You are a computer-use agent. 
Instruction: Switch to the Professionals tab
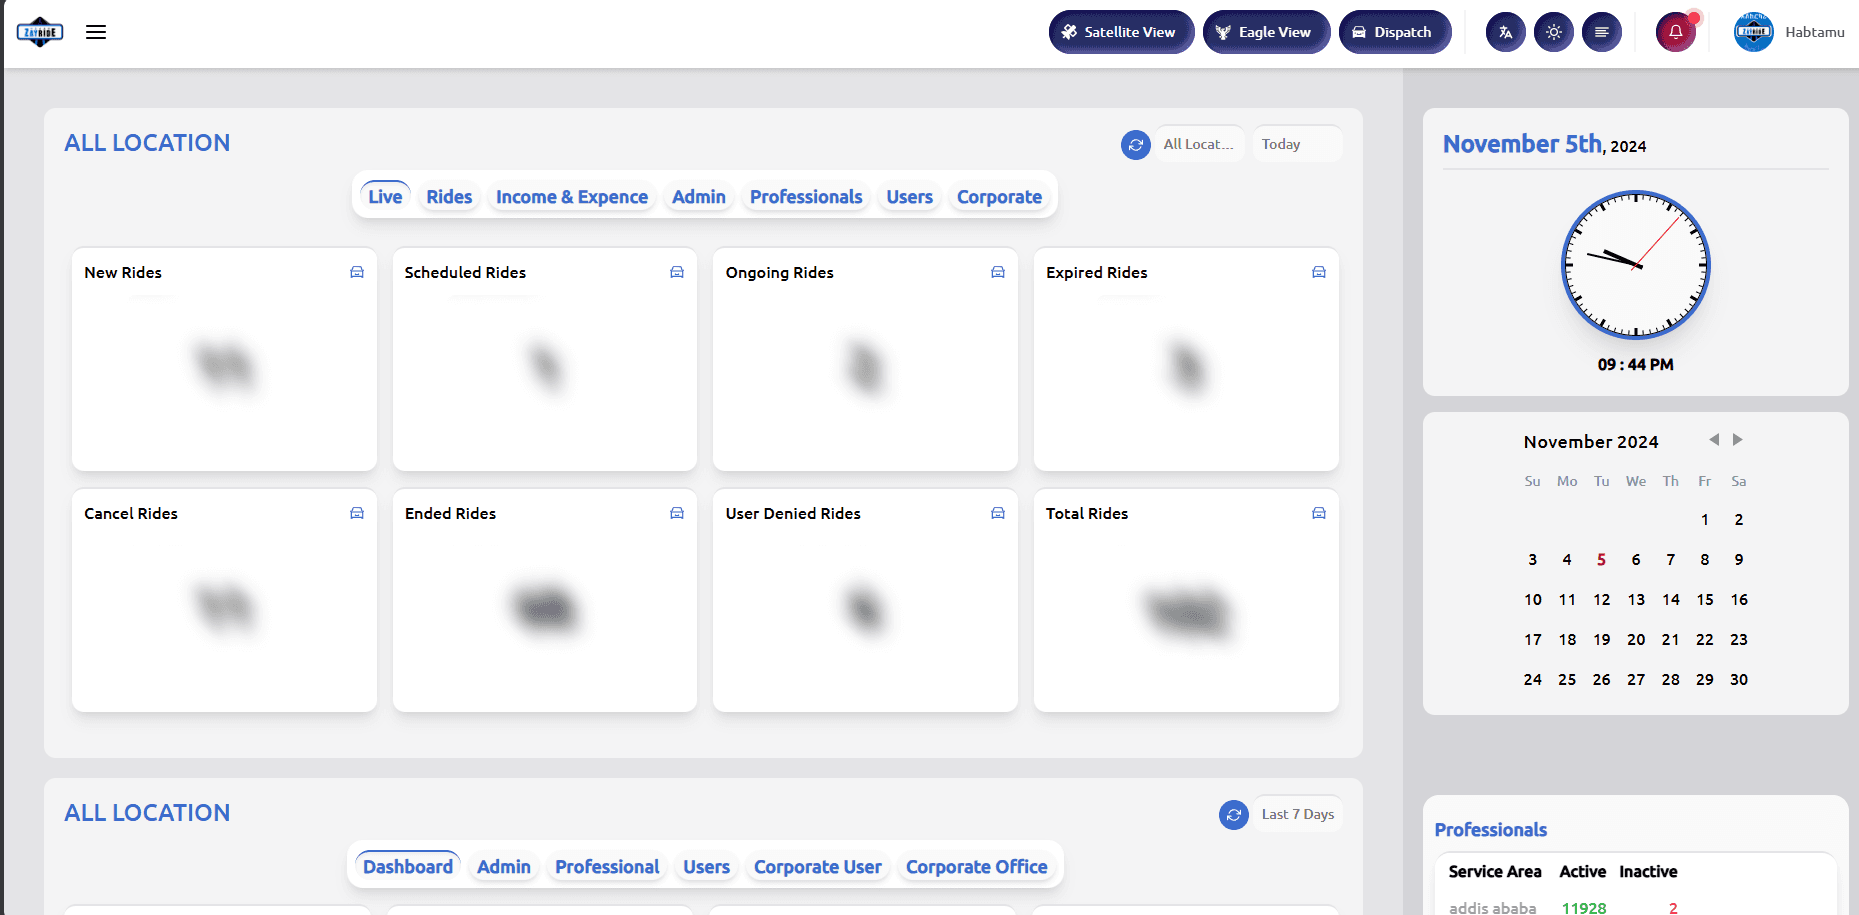[x=806, y=197]
